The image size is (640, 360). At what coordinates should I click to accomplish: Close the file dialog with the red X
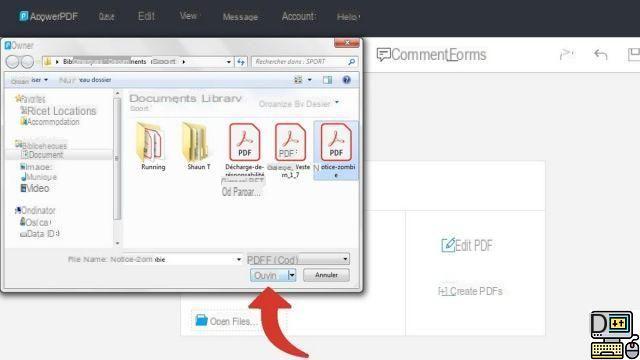click(x=347, y=43)
